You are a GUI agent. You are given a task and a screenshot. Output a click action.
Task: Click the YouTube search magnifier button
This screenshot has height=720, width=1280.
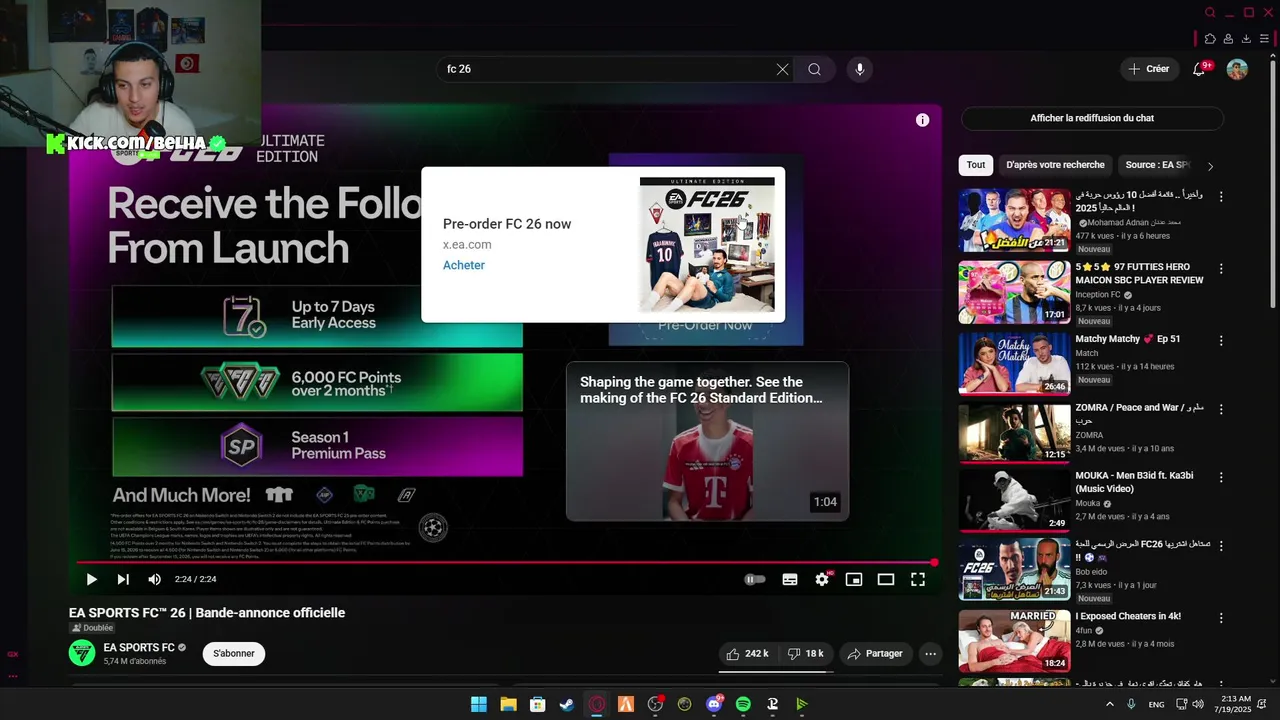[x=815, y=69]
